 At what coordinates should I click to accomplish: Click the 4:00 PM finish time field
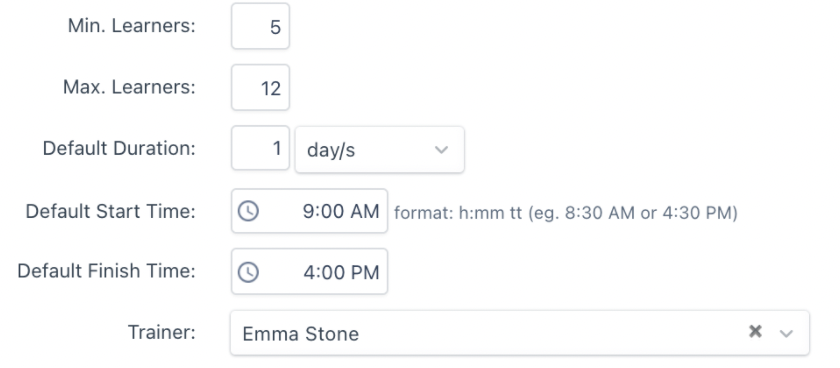pyautogui.click(x=309, y=271)
